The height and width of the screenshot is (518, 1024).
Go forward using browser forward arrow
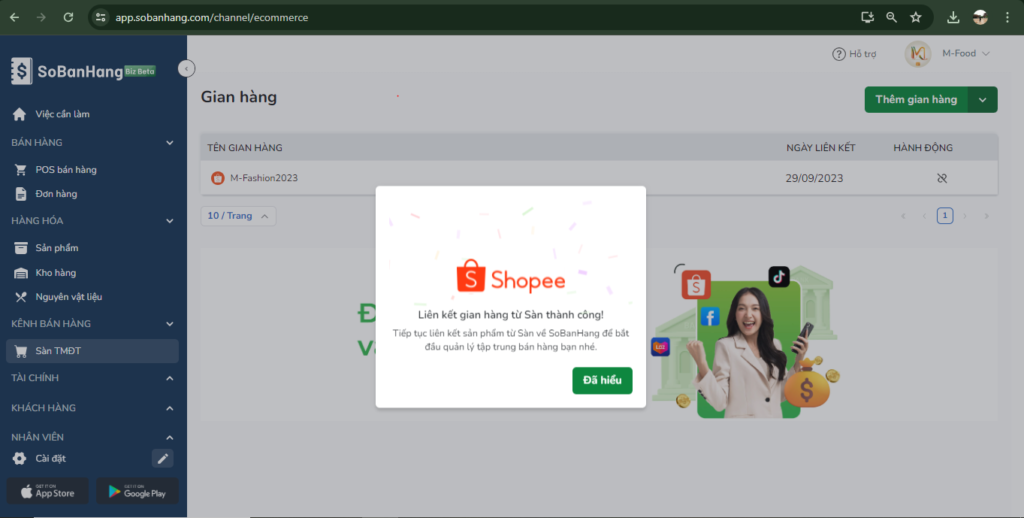click(x=41, y=18)
